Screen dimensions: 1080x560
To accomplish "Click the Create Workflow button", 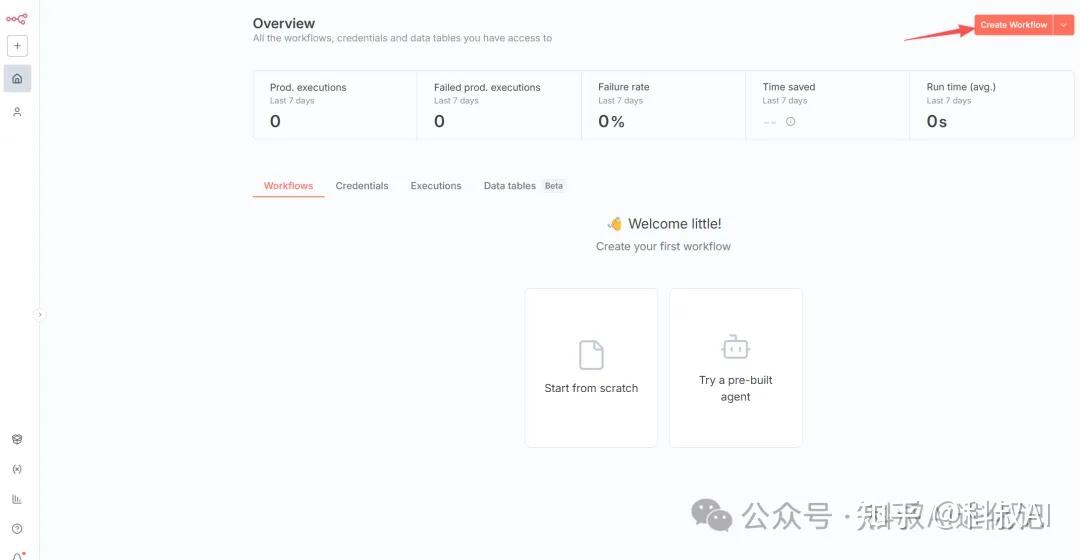I will (1013, 25).
